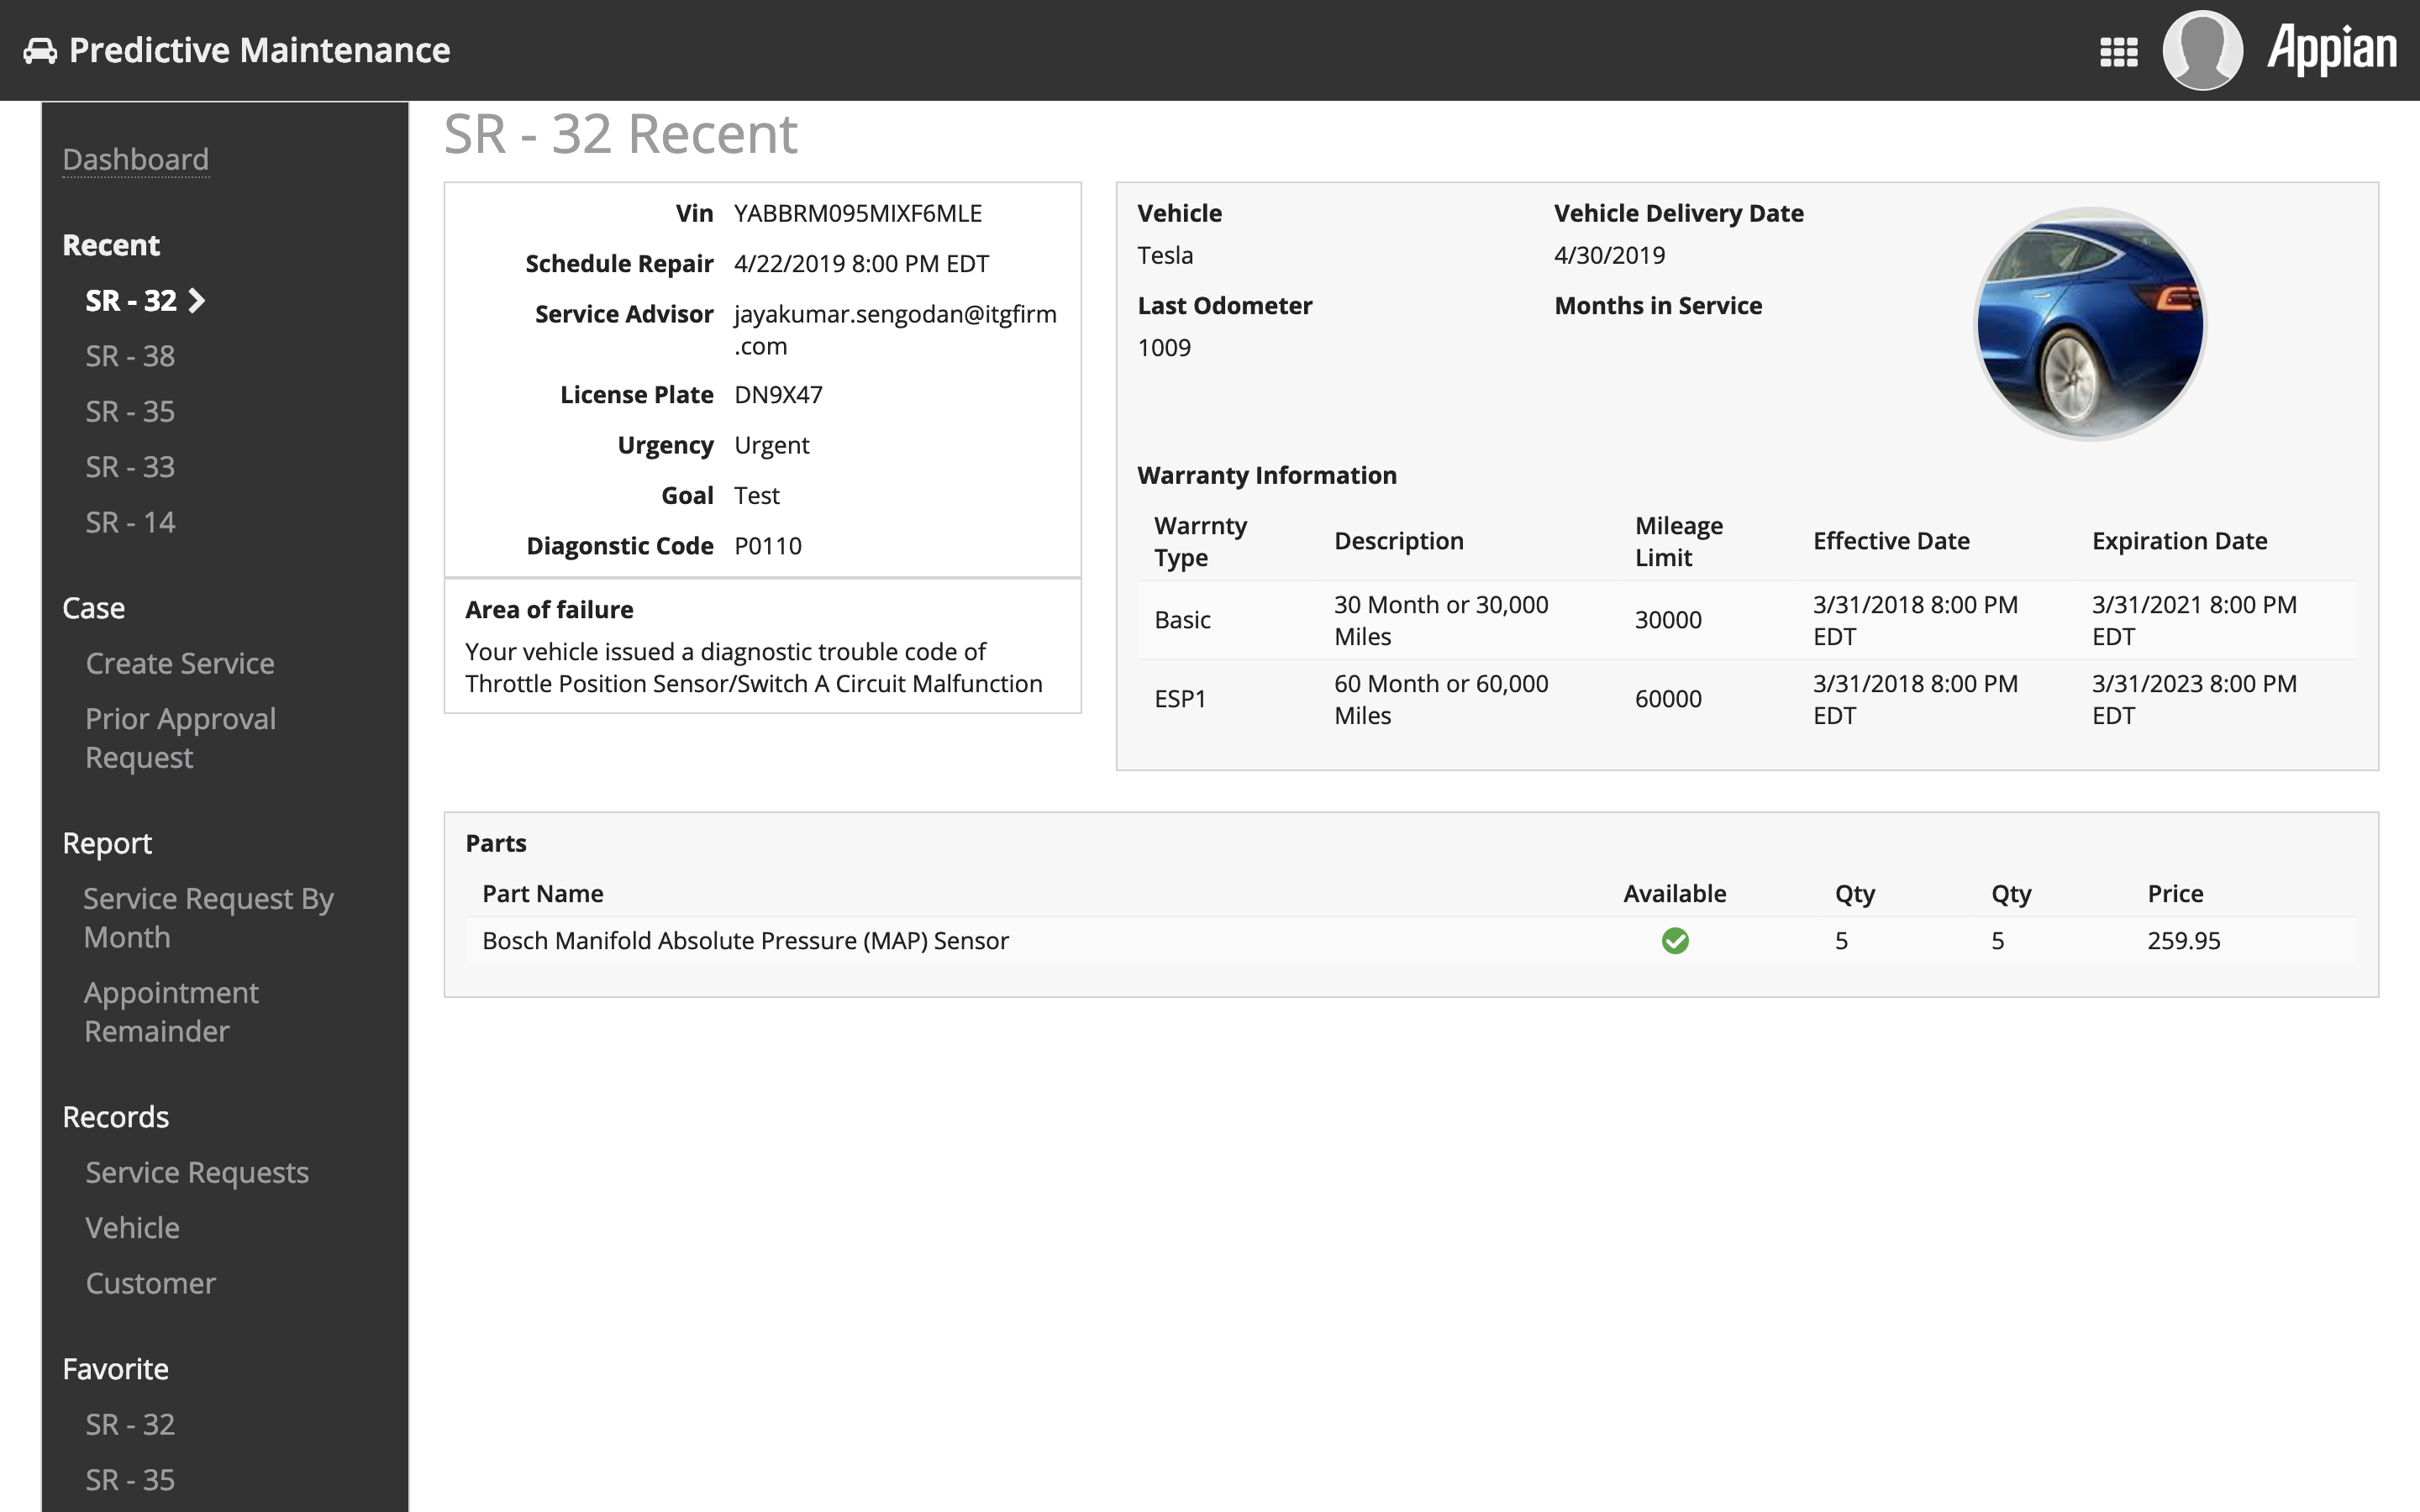Open SR - 38 from Recent list

click(130, 356)
